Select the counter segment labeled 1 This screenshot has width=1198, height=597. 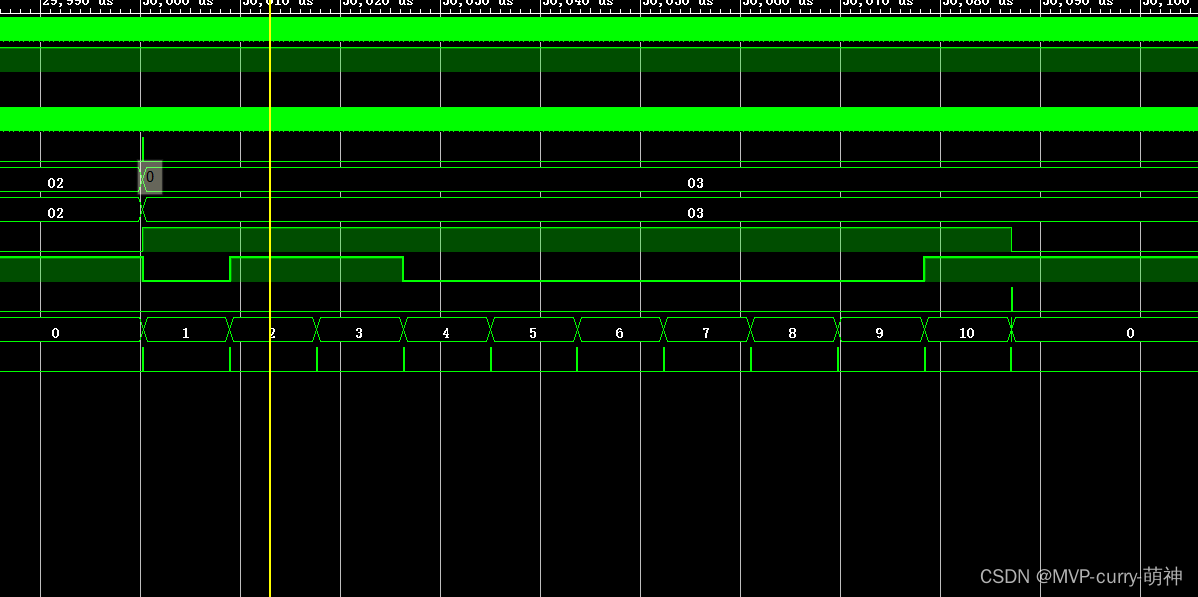[x=184, y=331]
